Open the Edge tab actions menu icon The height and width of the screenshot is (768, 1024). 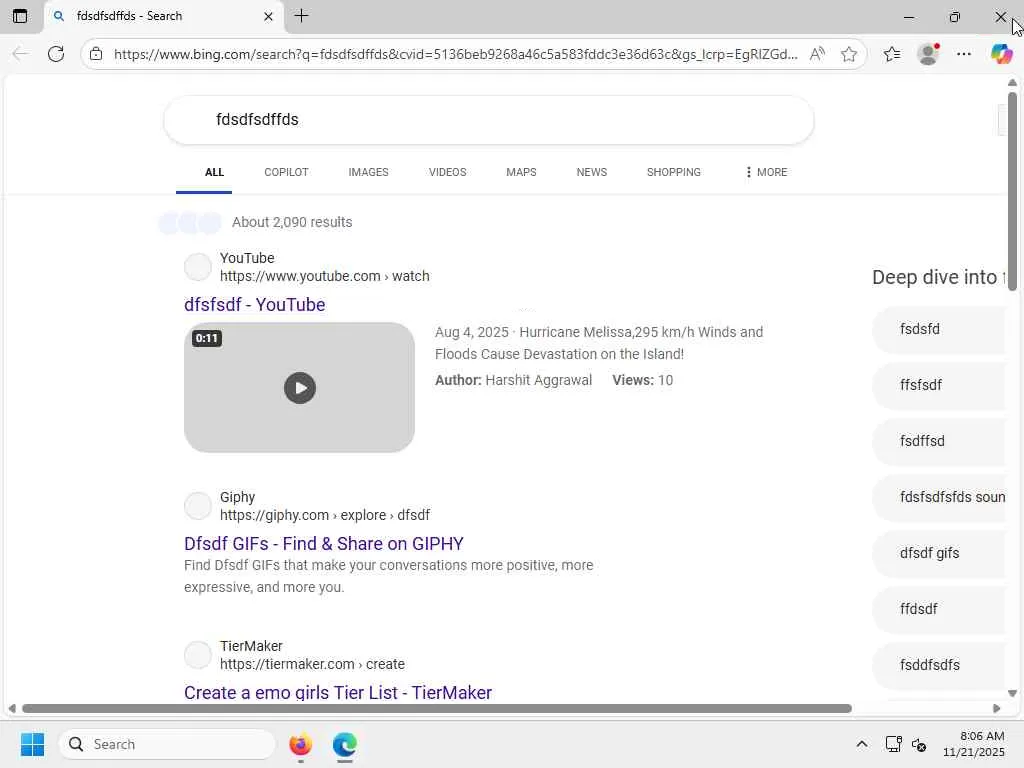coord(20,16)
